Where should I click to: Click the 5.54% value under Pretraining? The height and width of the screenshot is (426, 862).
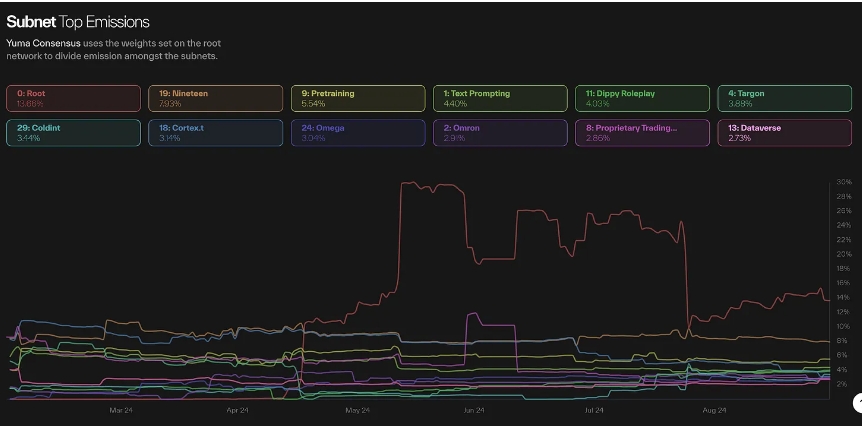pyautogui.click(x=312, y=103)
